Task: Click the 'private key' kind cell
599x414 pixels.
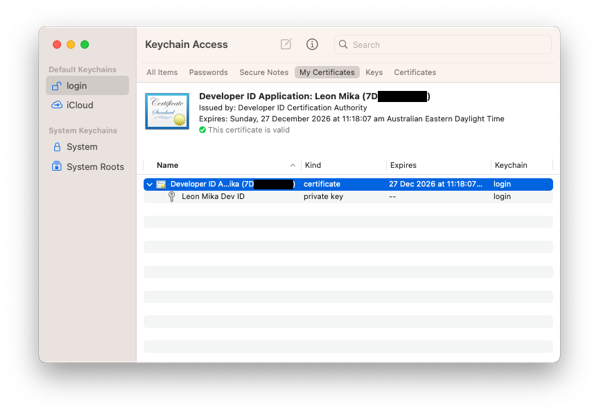Action: (x=323, y=197)
